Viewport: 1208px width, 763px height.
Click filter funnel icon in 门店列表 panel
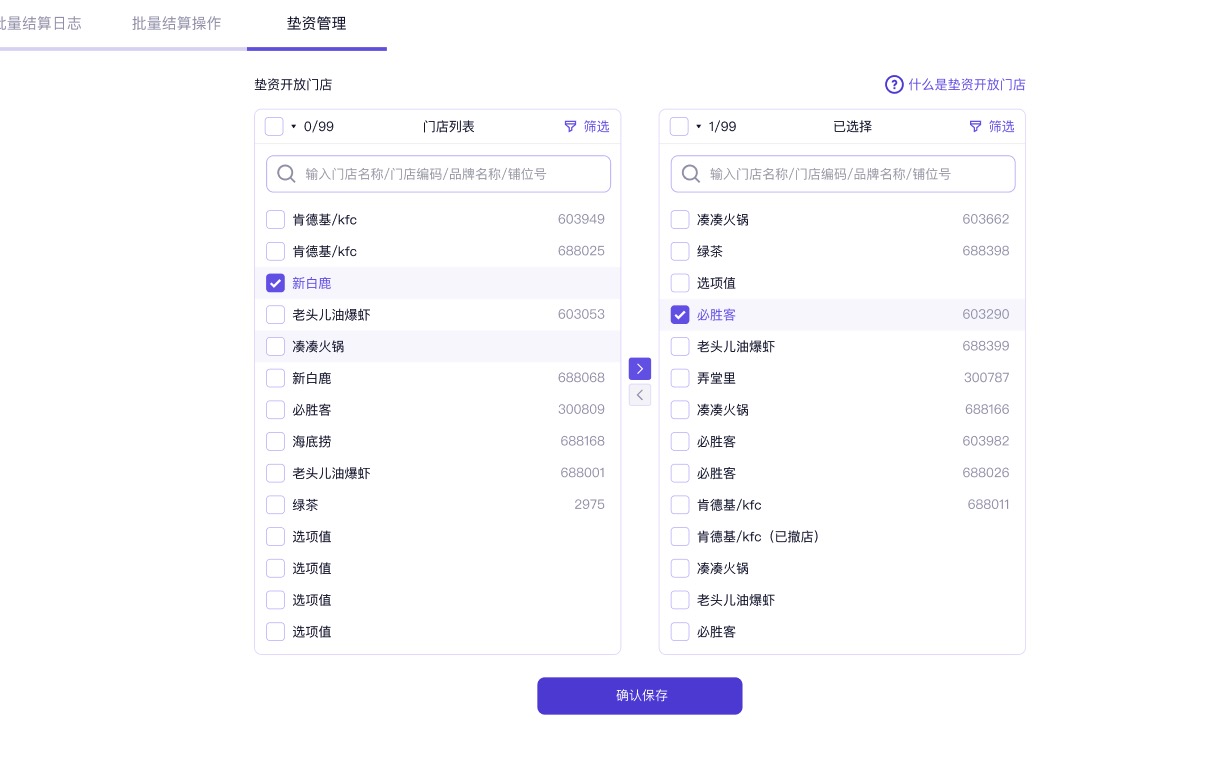(570, 127)
